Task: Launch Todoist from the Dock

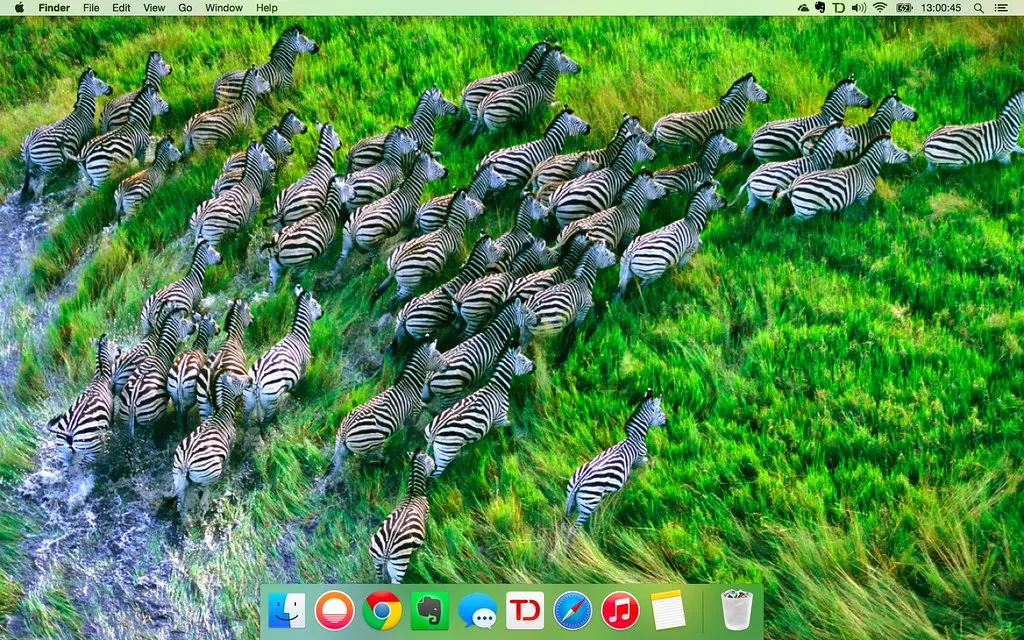Action: click(x=525, y=611)
